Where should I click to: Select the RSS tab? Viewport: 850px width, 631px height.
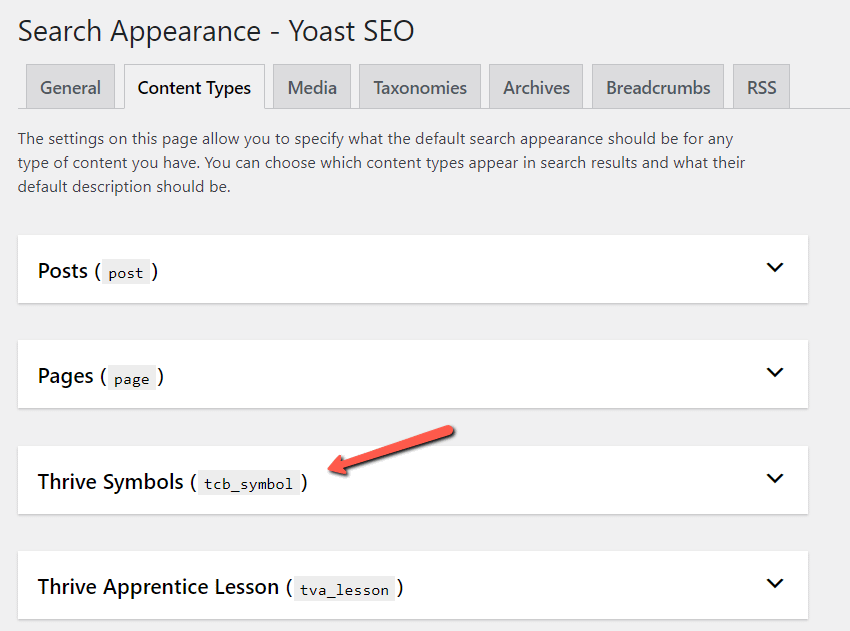[x=762, y=87]
